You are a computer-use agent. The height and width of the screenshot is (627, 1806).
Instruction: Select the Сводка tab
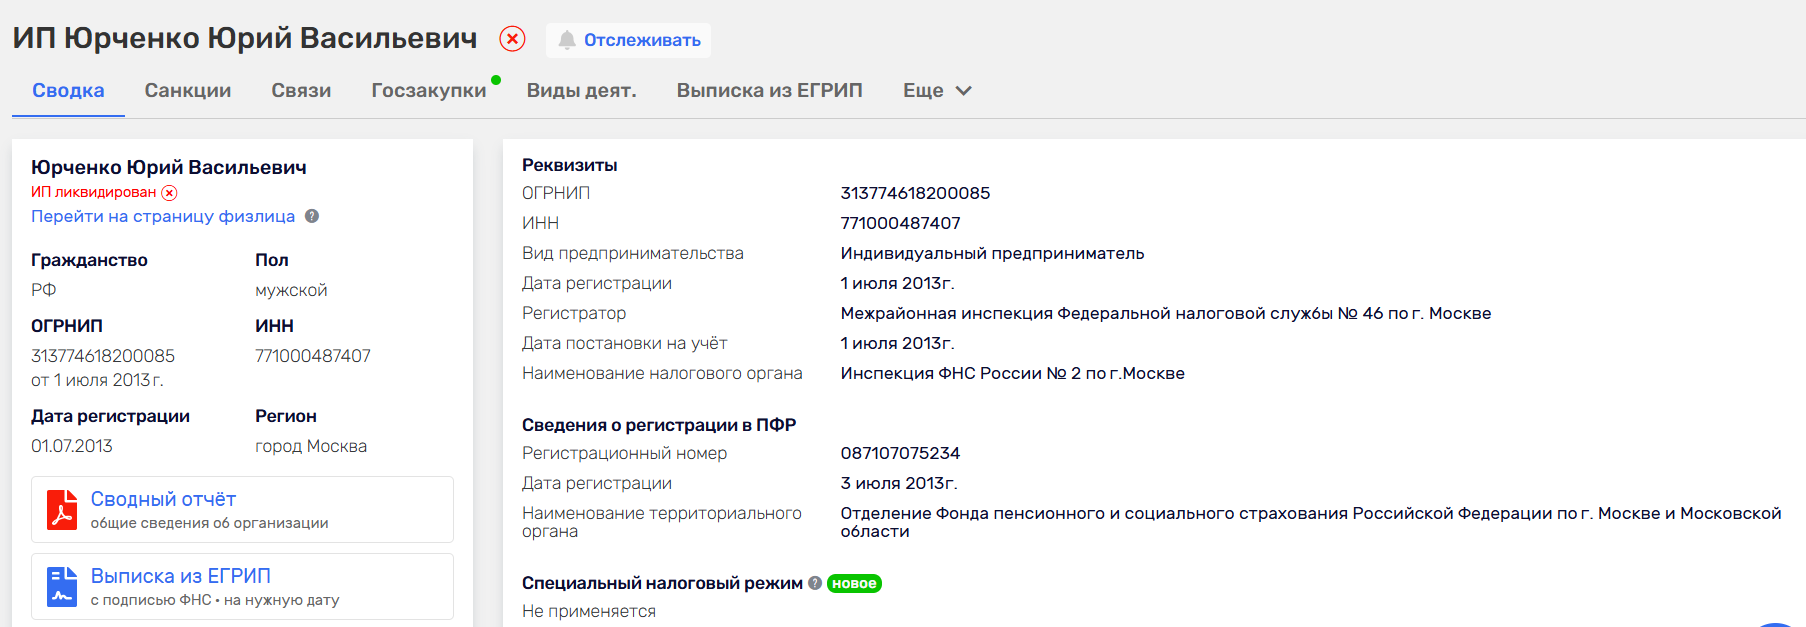click(x=68, y=90)
